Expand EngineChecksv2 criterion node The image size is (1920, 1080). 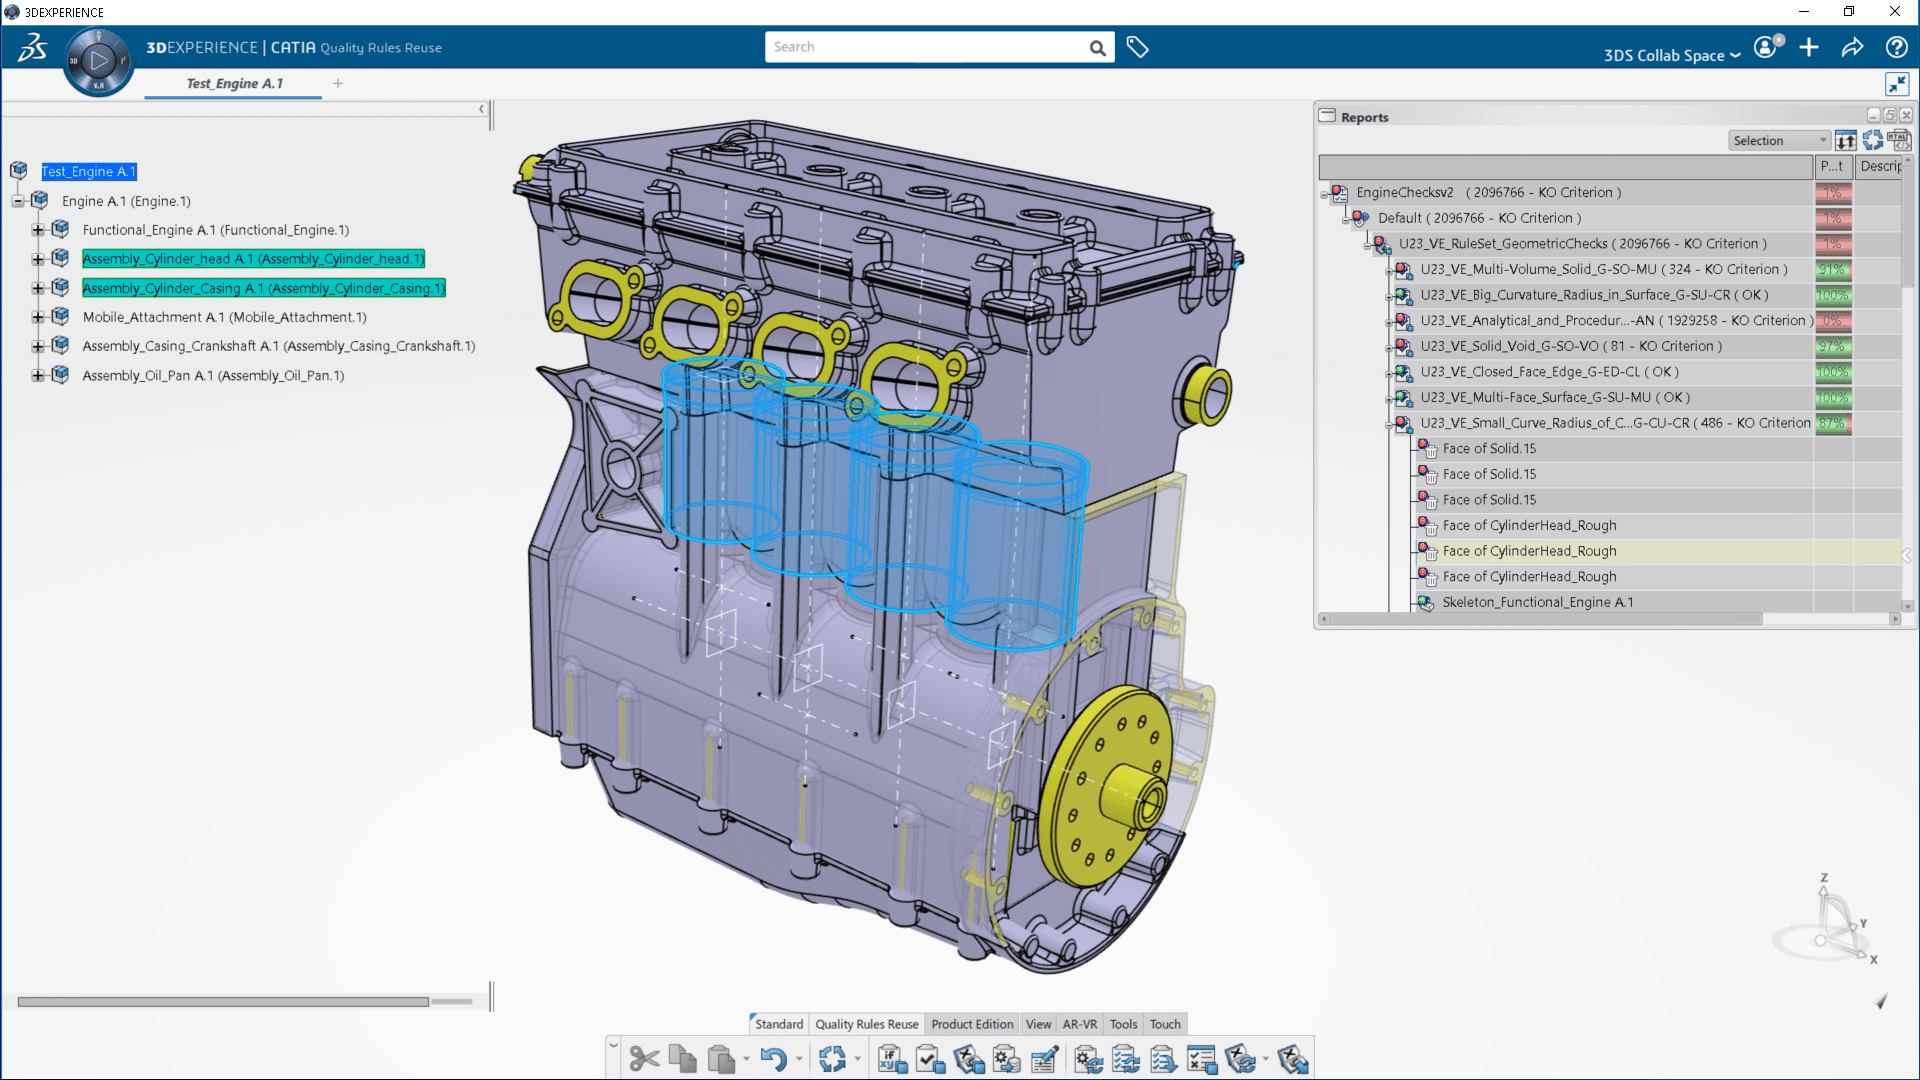coord(1325,193)
